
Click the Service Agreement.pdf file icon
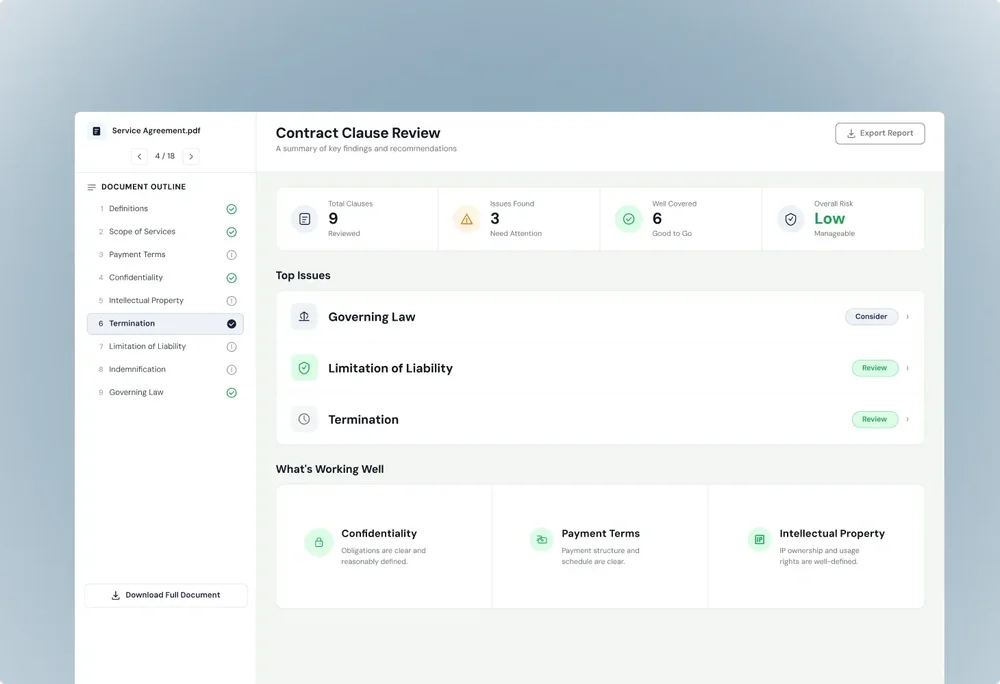(96, 131)
